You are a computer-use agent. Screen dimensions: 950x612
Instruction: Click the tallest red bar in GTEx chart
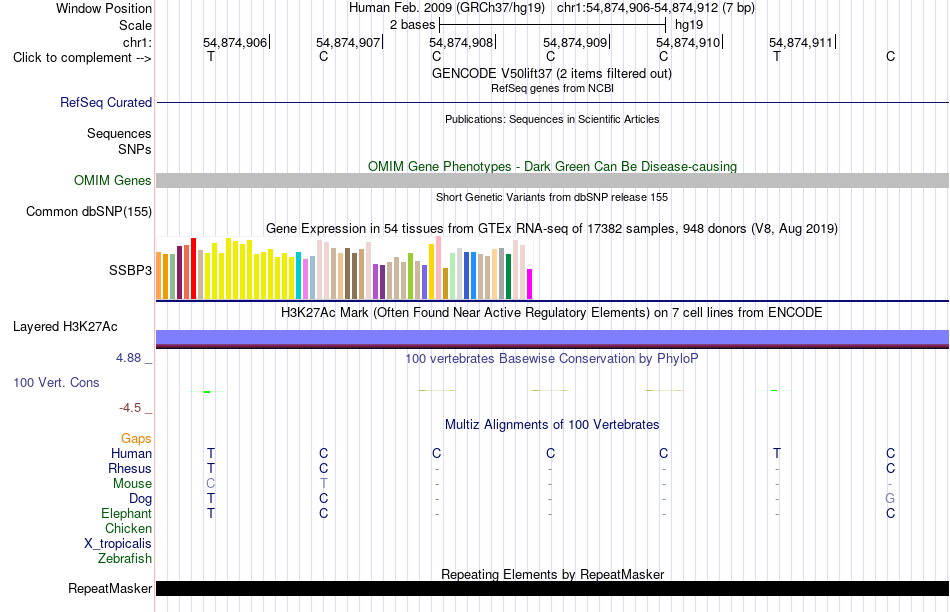pos(194,268)
